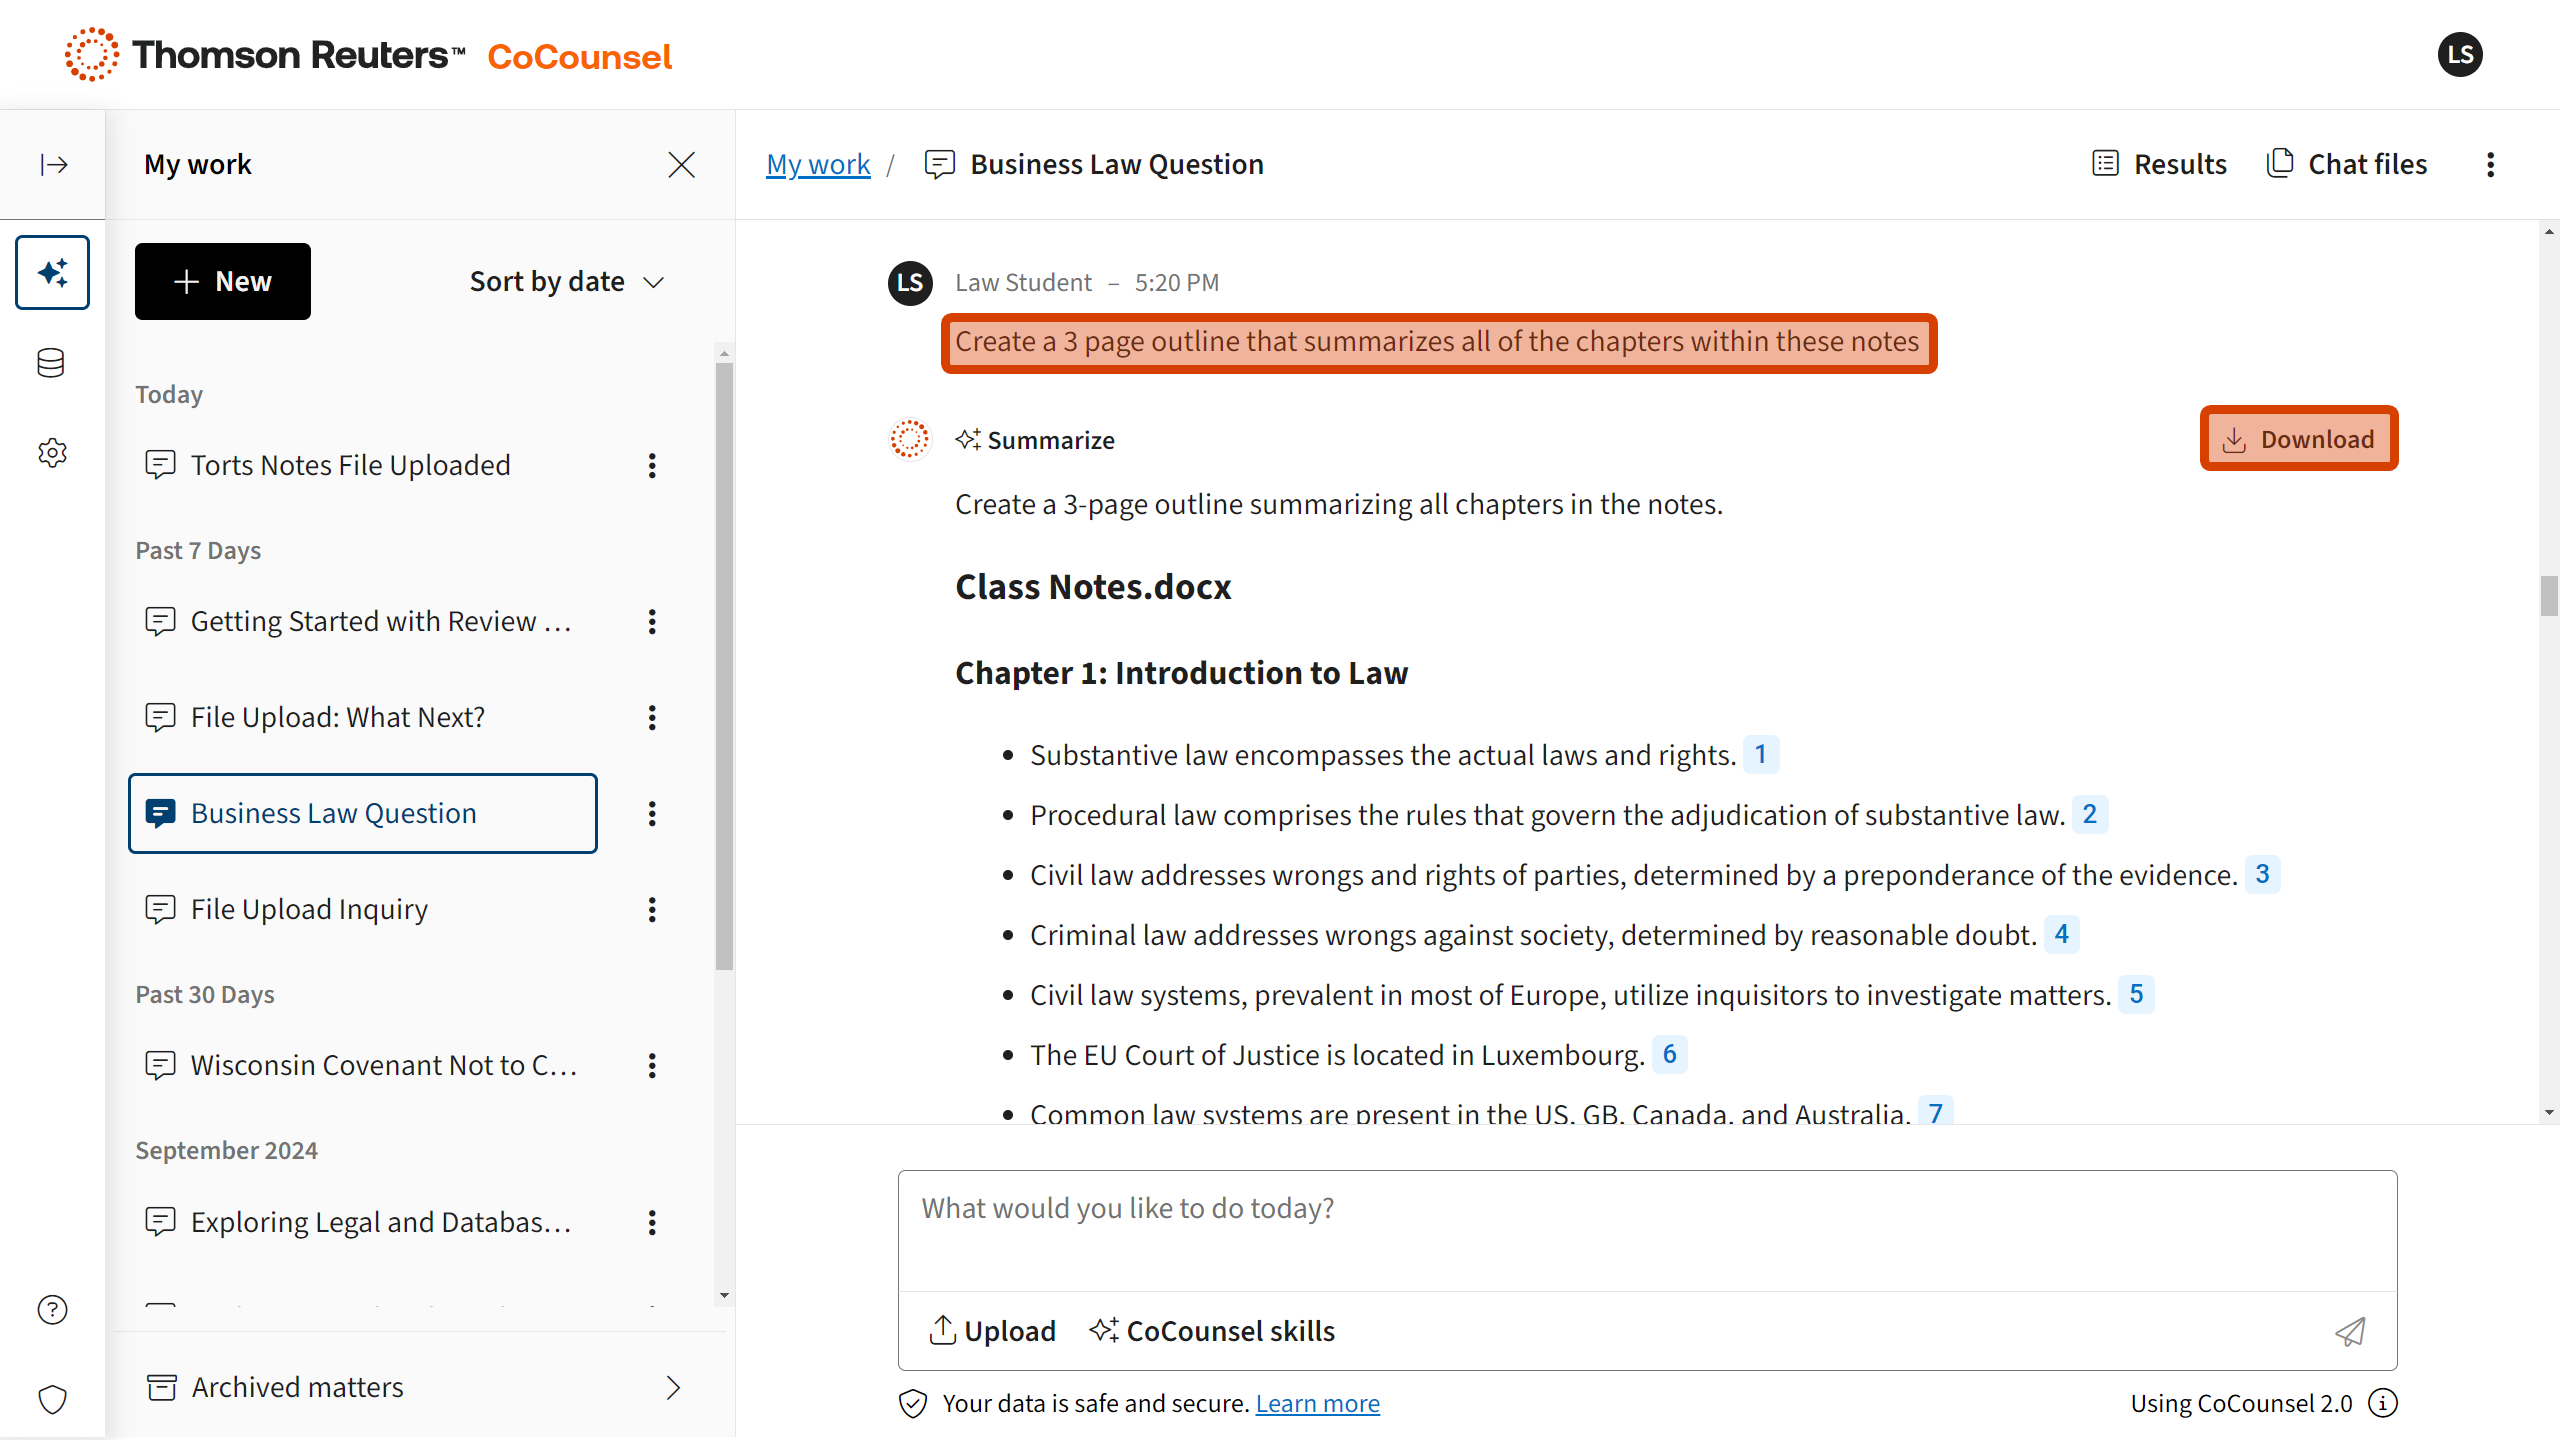Open the settings gear icon

click(x=52, y=452)
